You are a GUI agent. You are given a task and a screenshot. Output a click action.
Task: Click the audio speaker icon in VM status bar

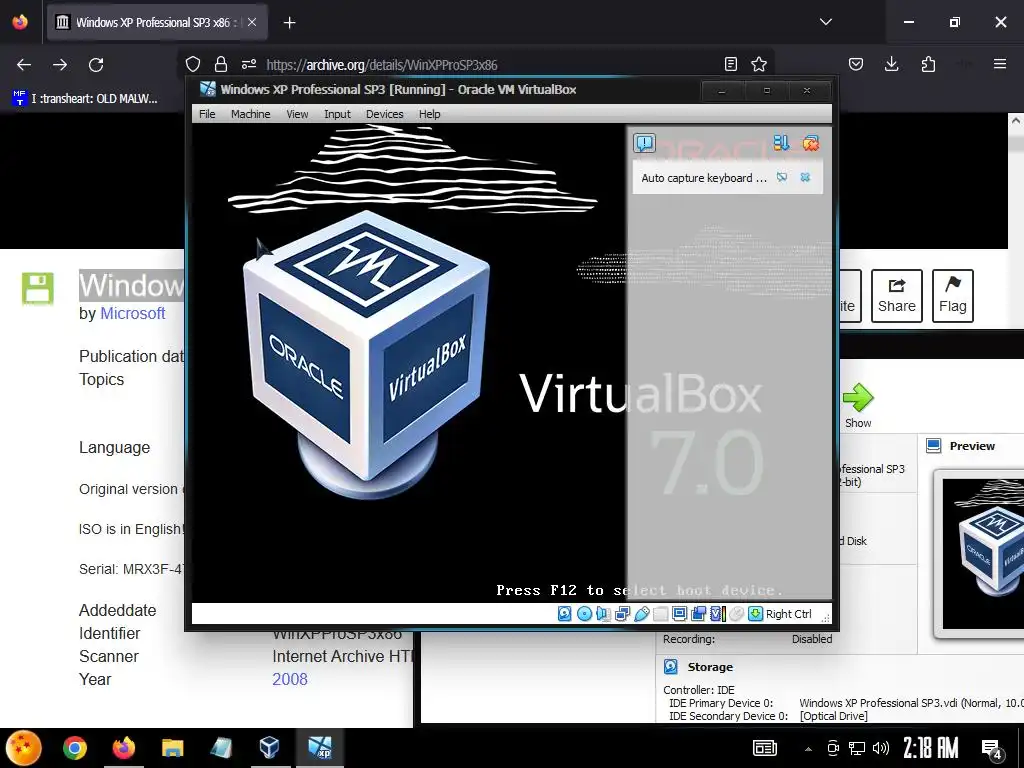tap(603, 614)
